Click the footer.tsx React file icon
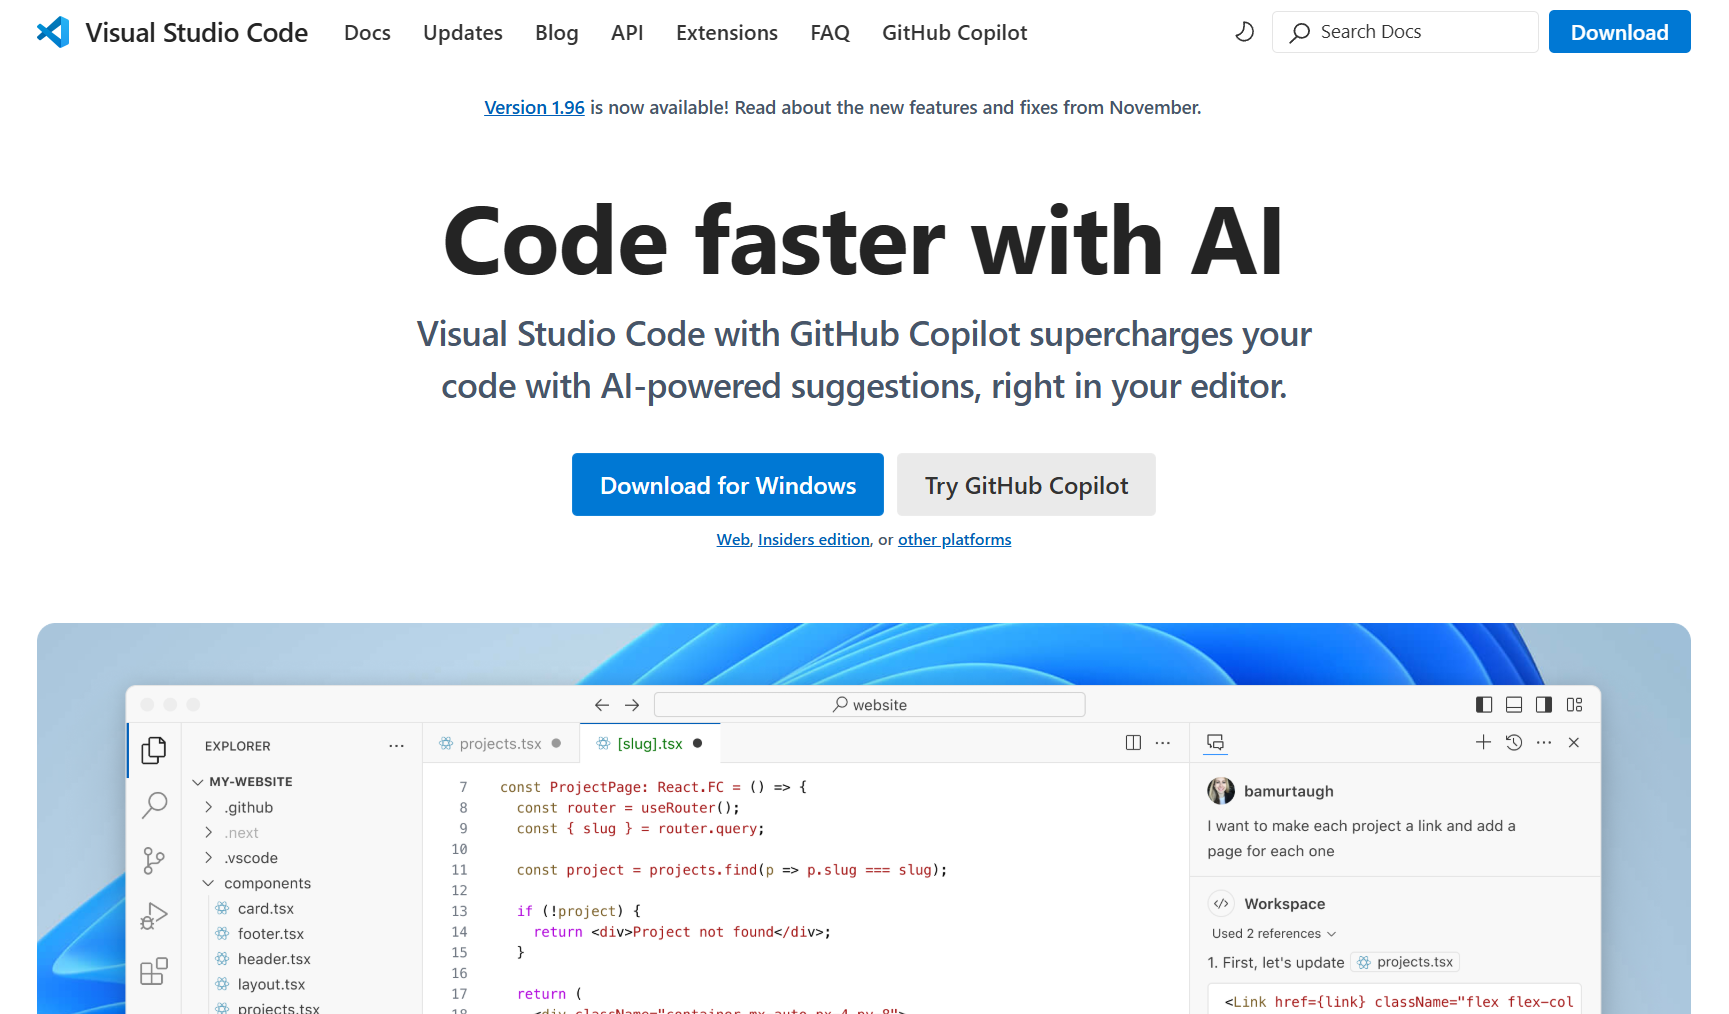The height and width of the screenshot is (1014, 1729). click(223, 933)
